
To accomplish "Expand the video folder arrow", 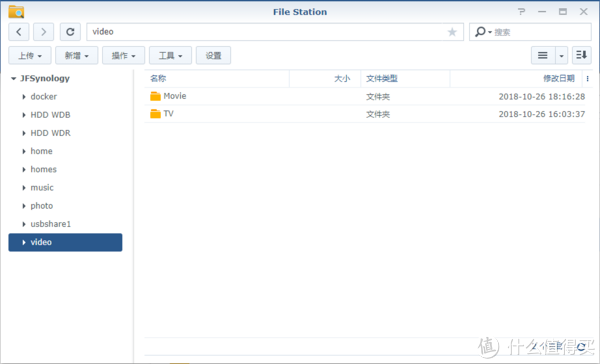I will 24,242.
